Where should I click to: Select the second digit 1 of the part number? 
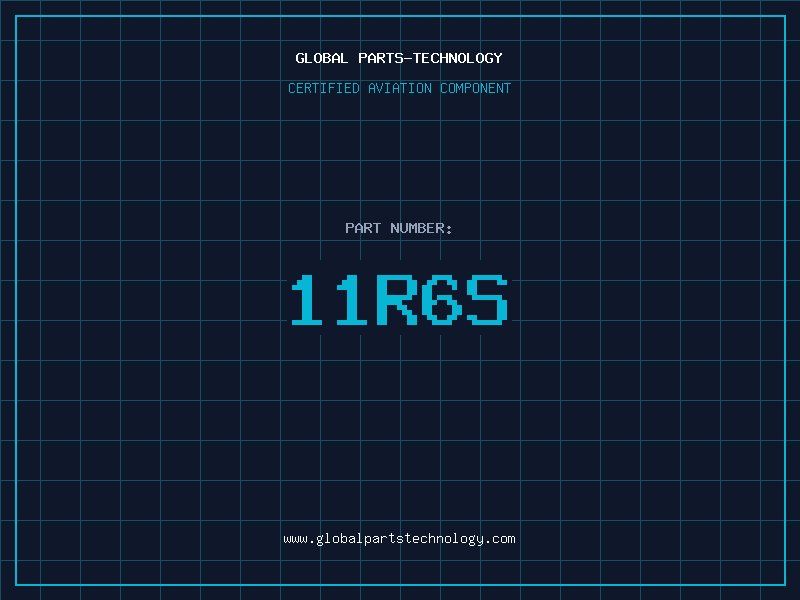(x=354, y=300)
